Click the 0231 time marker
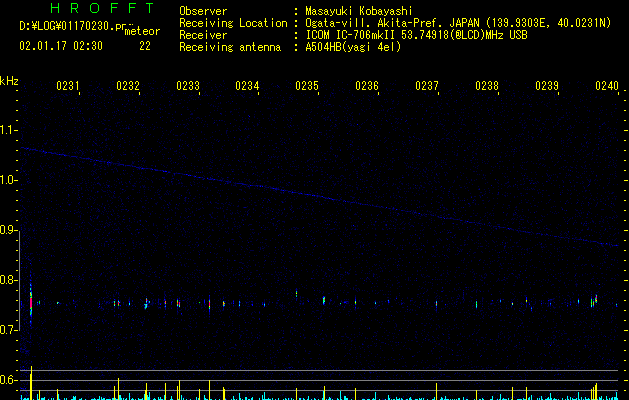Image resolution: width=629 pixels, height=400 pixels. pos(68,86)
